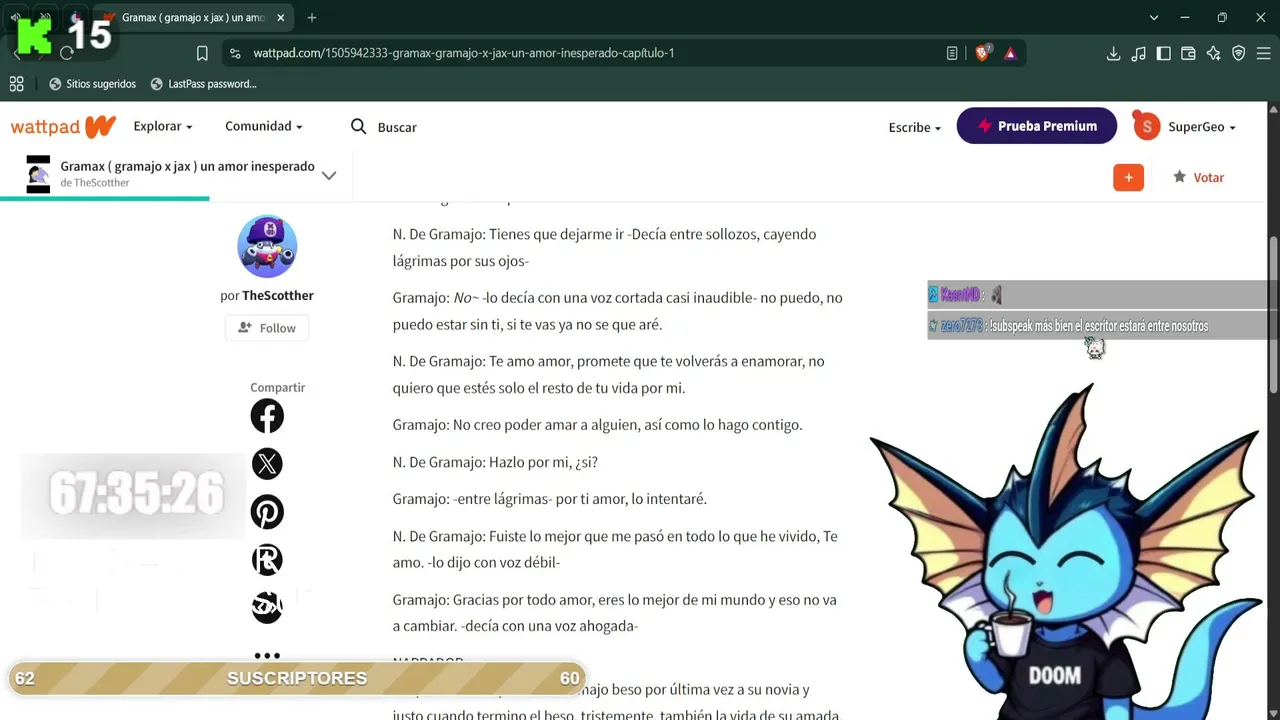
Task: Toggle reader mode icon in address bar
Action: coord(952,53)
